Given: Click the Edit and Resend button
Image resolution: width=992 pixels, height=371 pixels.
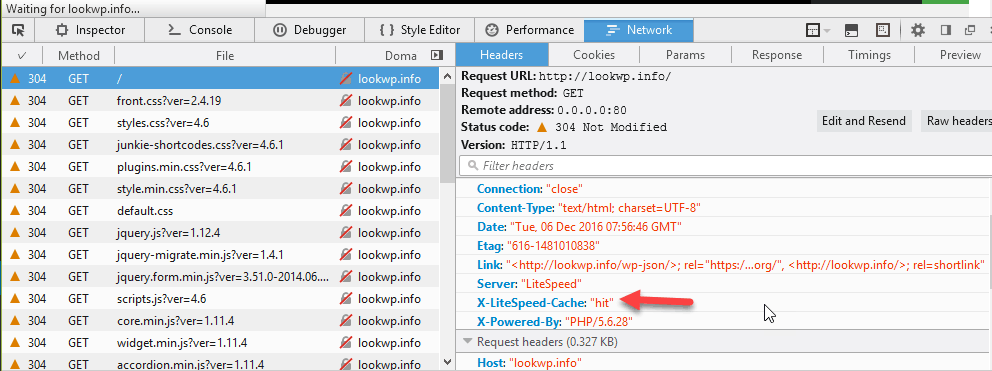Looking at the screenshot, I should pos(864,120).
